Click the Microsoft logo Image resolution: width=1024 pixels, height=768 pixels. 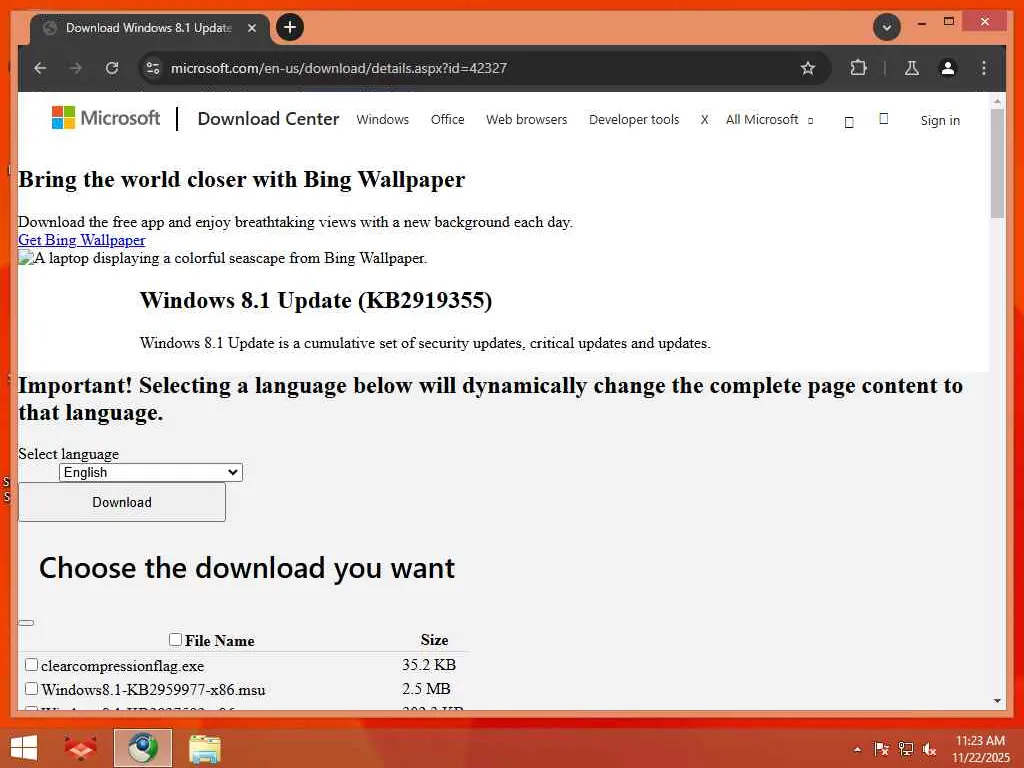(106, 118)
